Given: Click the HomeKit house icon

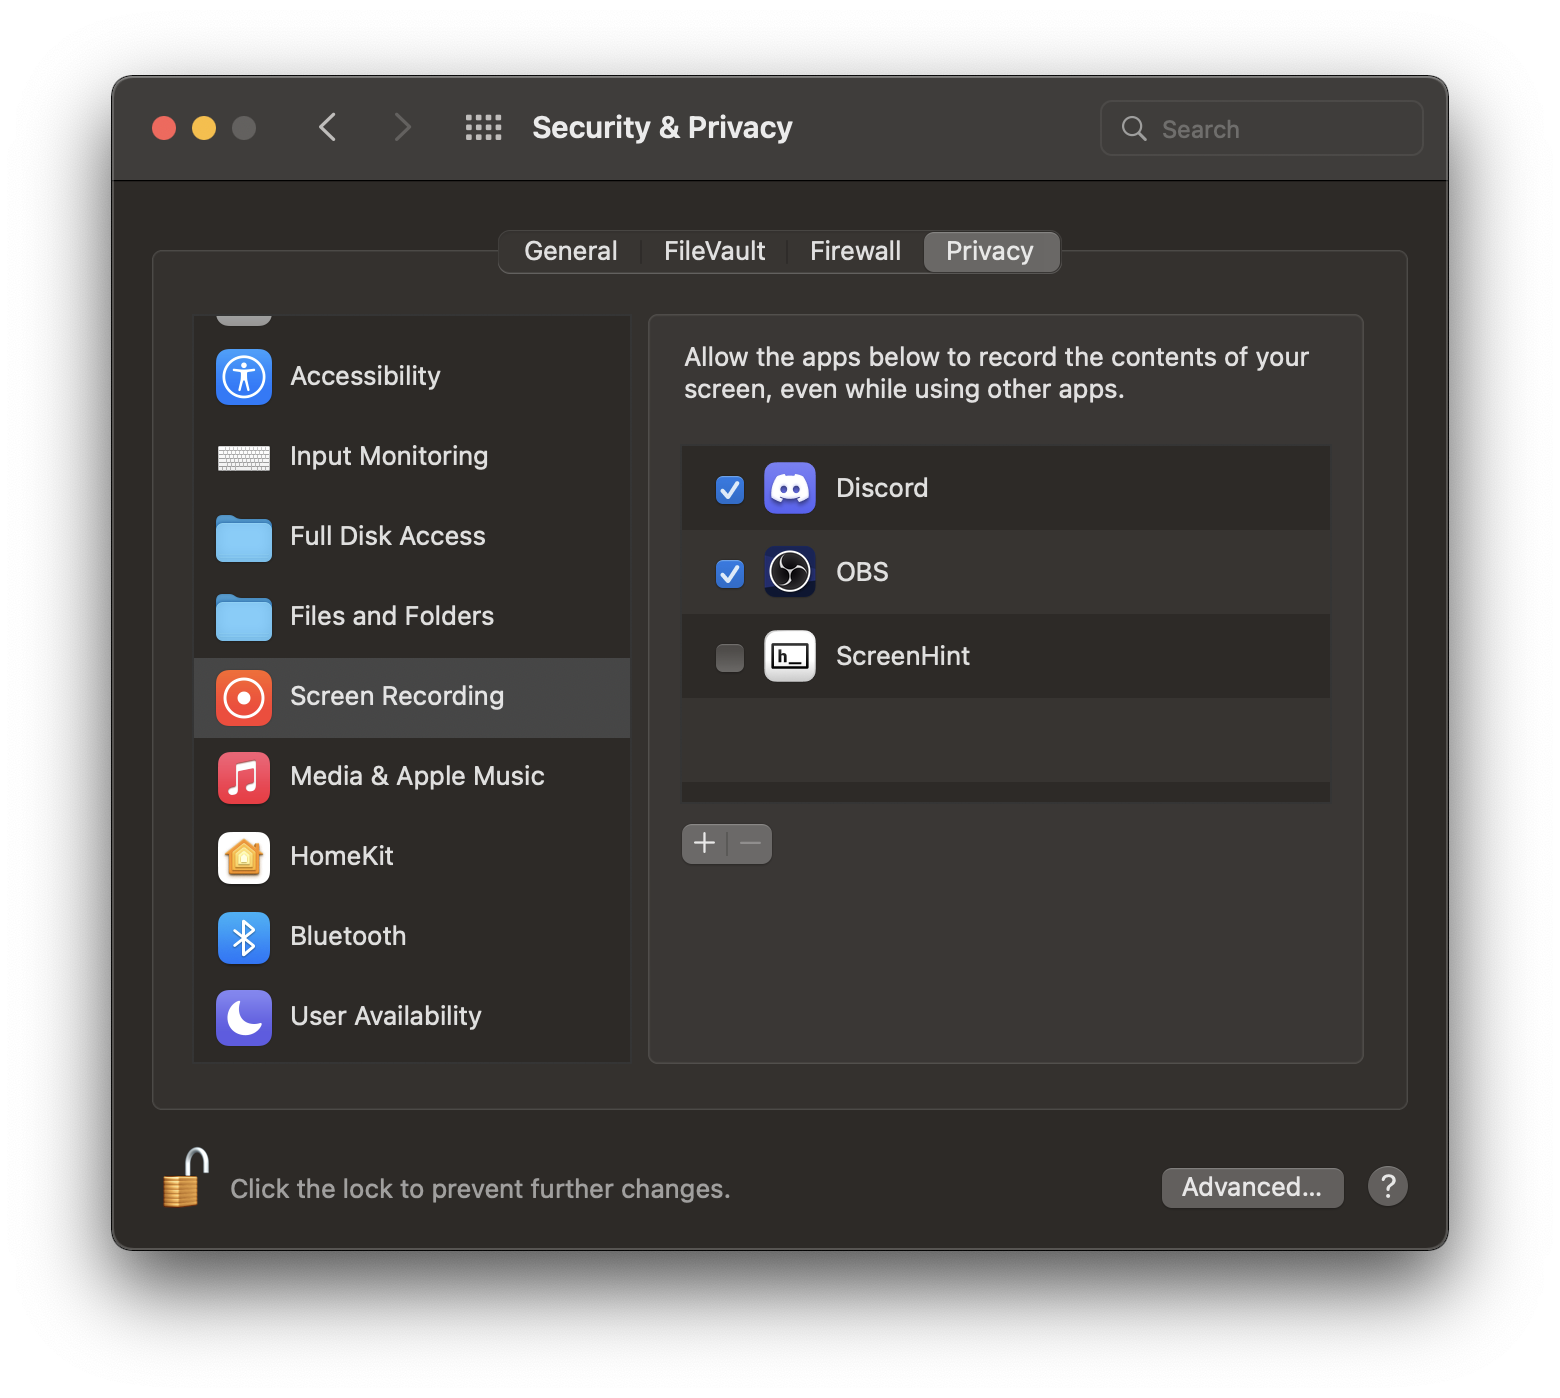Looking at the screenshot, I should coord(244,858).
